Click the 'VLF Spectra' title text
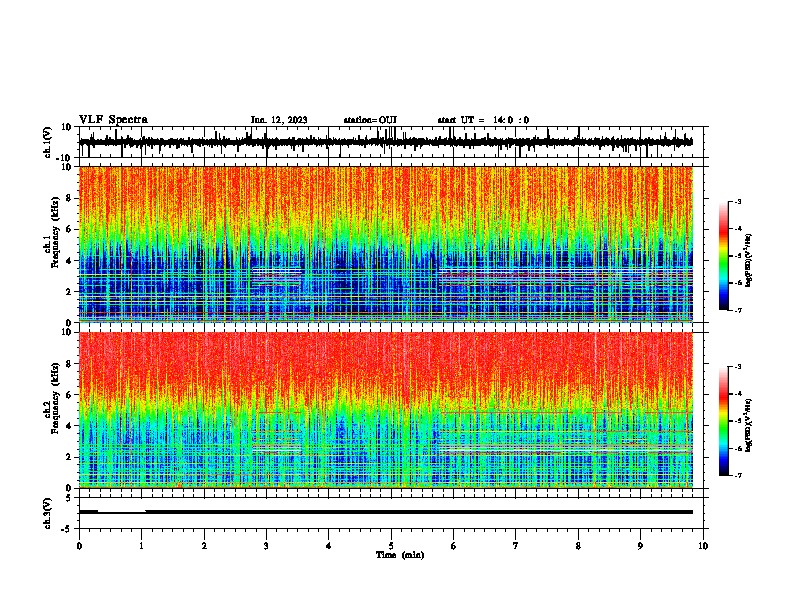Screen dimensions: 792x612 point(113,120)
